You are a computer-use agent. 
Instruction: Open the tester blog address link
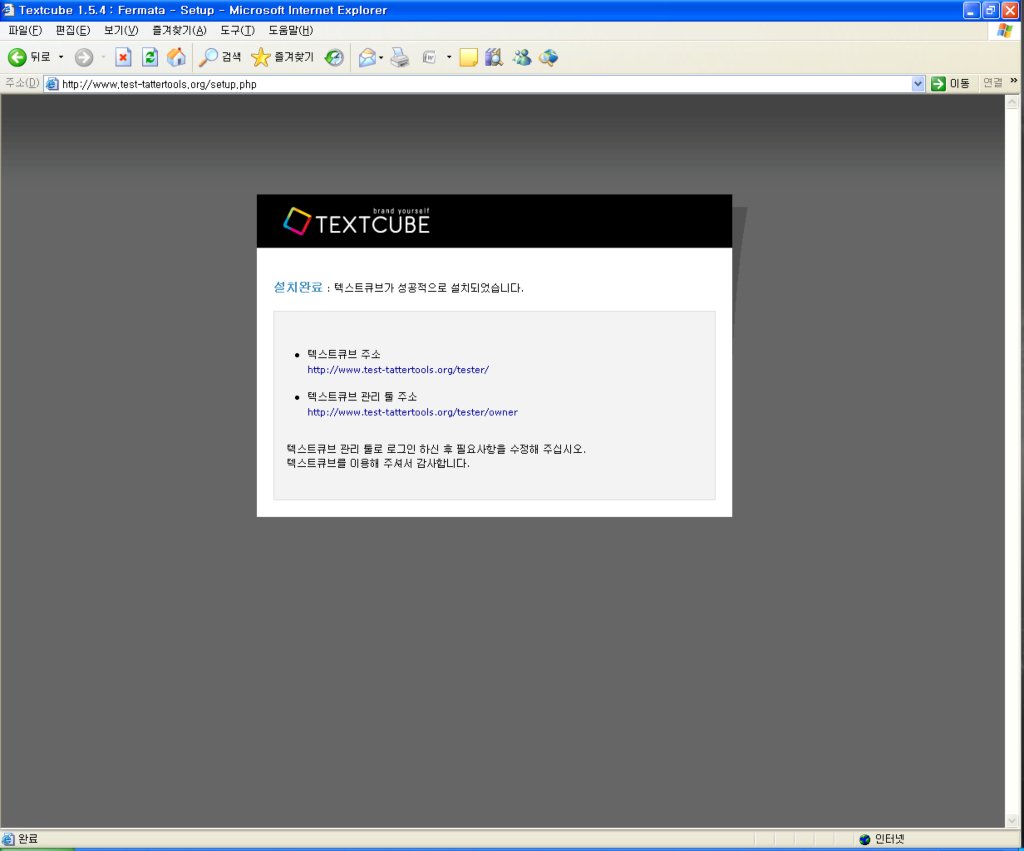(x=398, y=370)
